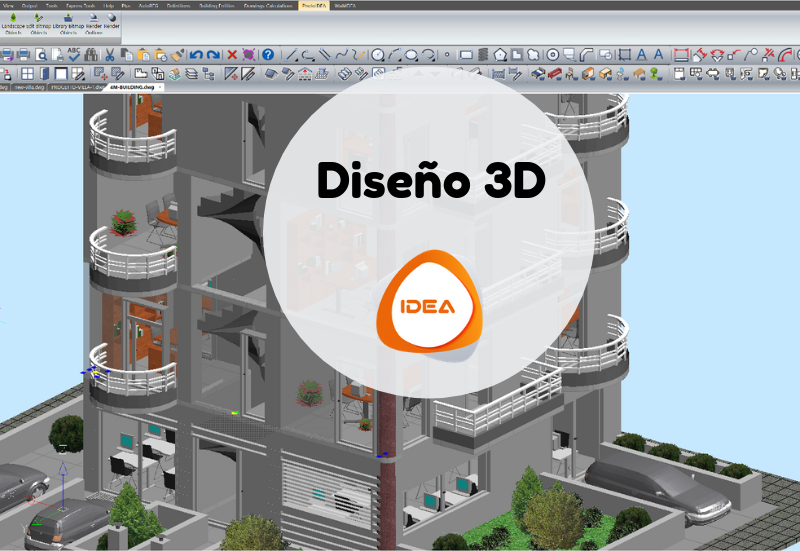
Task: Open the AutoBLD menu tab
Action: pos(148,6)
